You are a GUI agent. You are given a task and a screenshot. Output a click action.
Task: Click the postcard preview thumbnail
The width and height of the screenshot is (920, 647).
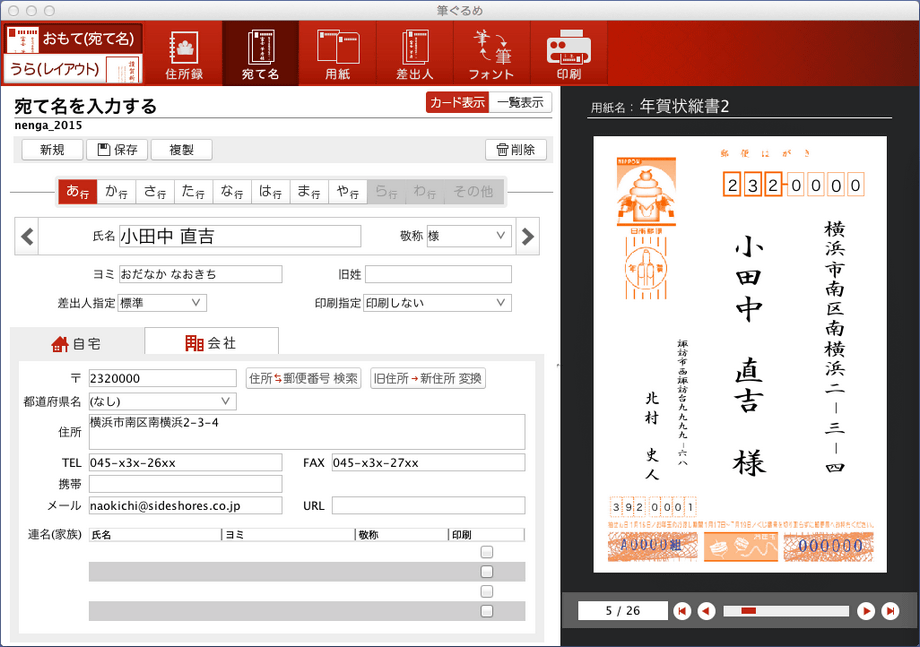point(740,354)
